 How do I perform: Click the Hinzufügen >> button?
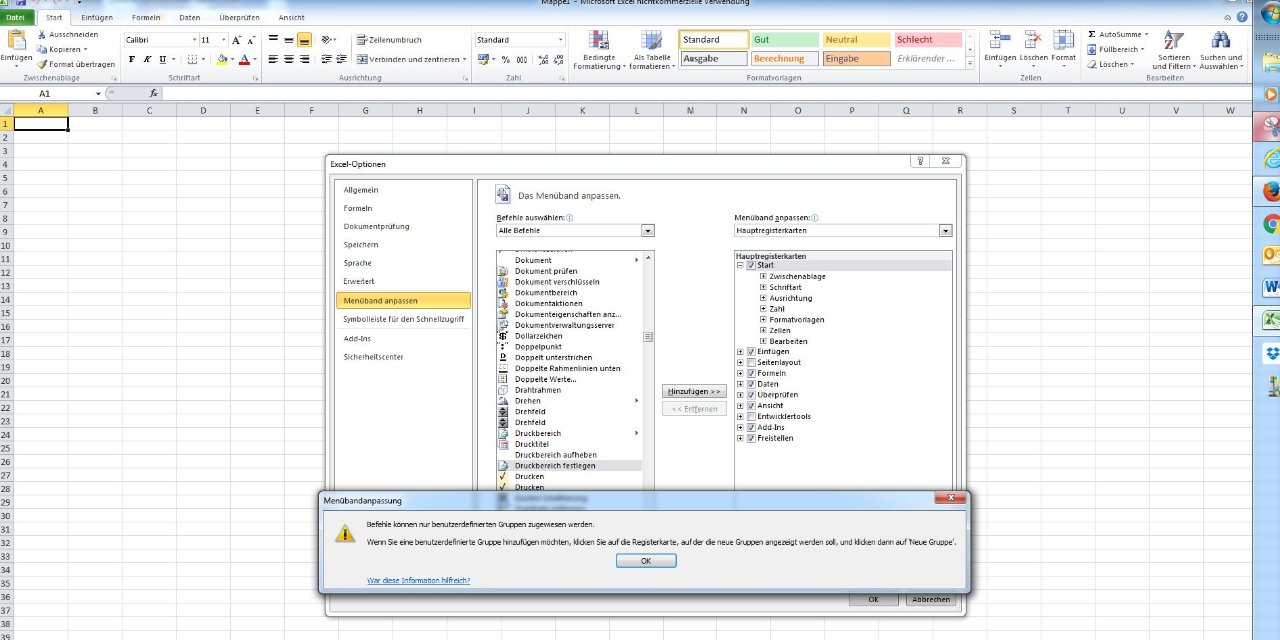pyautogui.click(x=695, y=391)
